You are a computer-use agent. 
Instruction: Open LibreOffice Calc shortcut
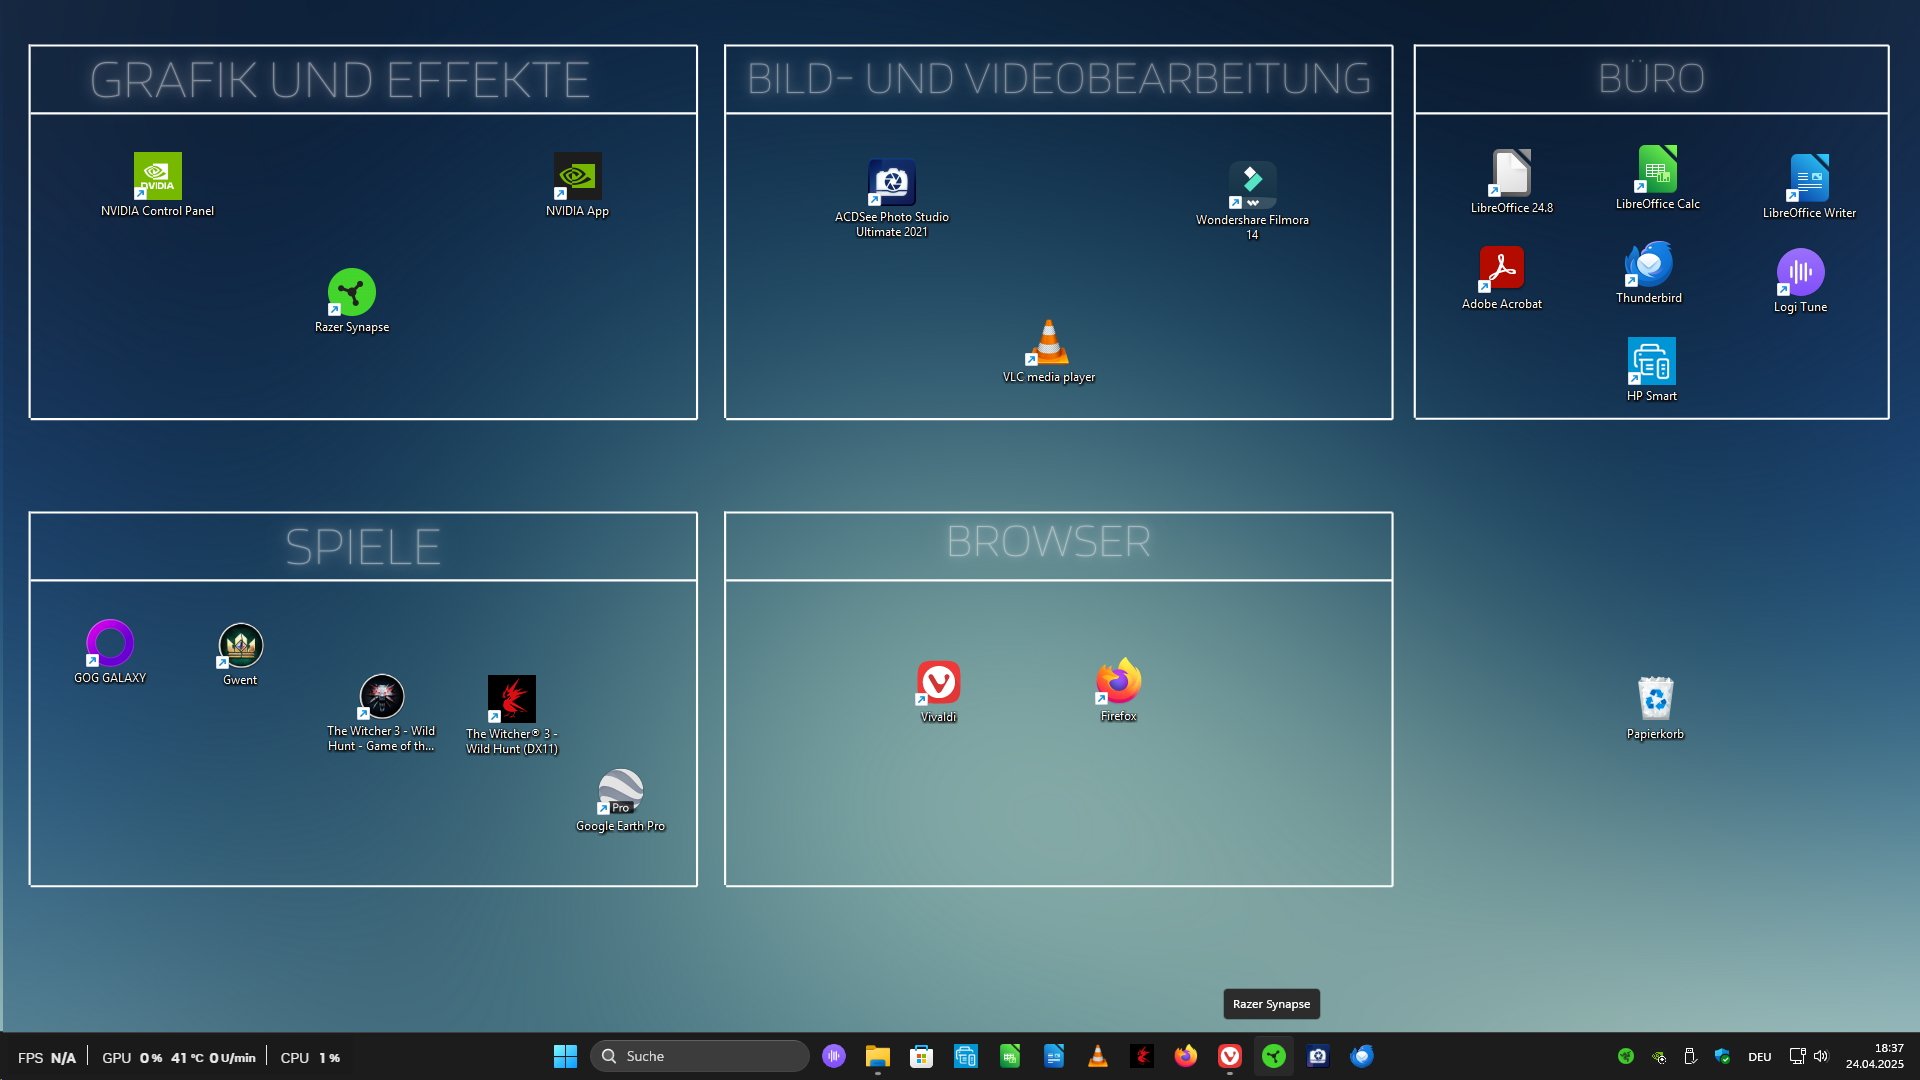coord(1657,170)
